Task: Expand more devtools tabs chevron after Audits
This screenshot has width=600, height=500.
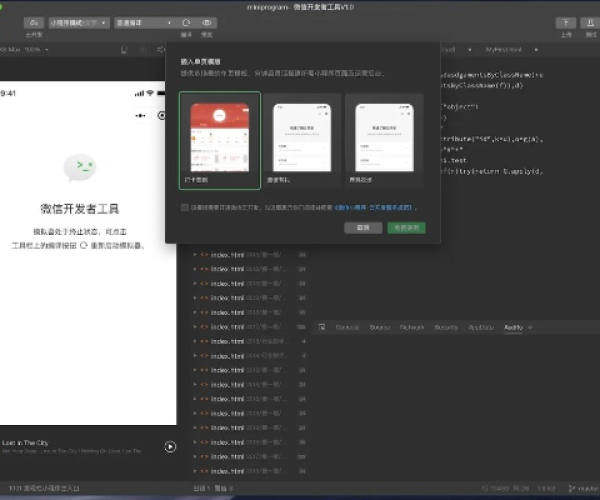Action: [x=530, y=327]
